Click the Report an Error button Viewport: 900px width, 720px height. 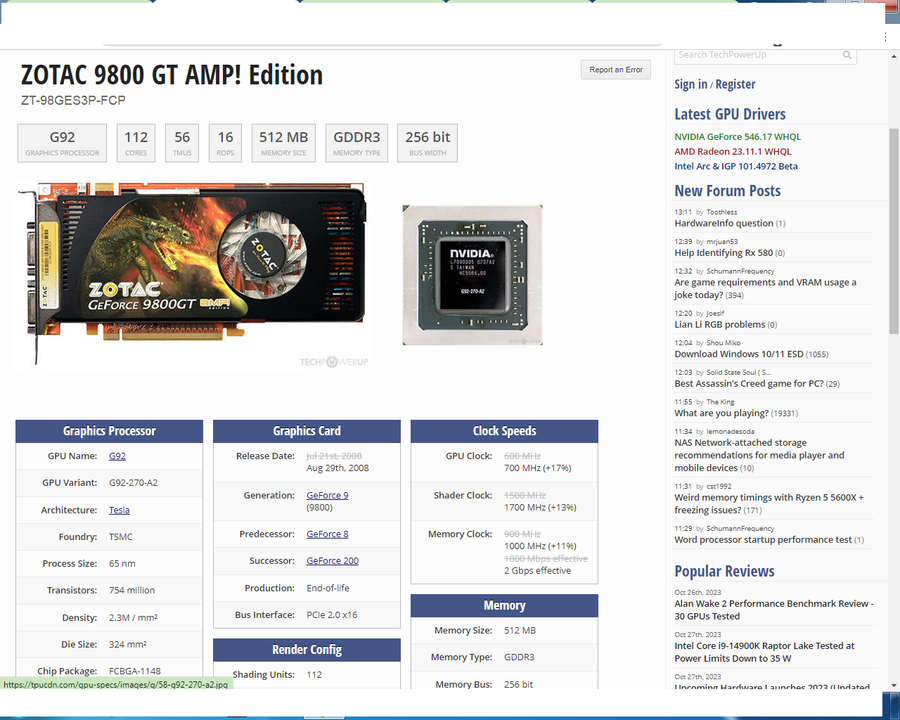click(616, 69)
